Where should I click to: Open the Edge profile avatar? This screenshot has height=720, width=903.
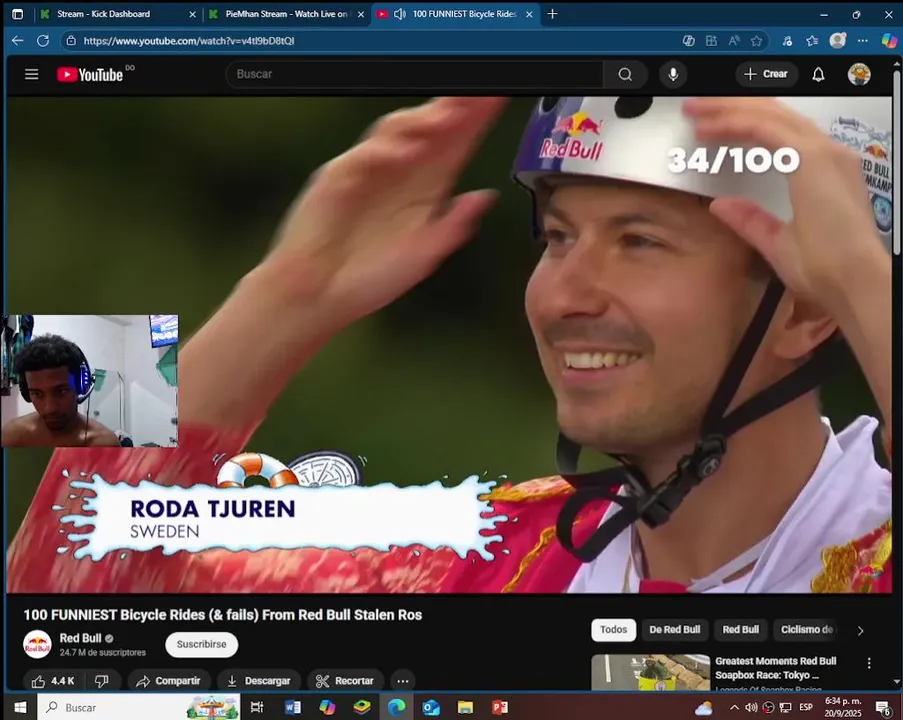coord(837,40)
